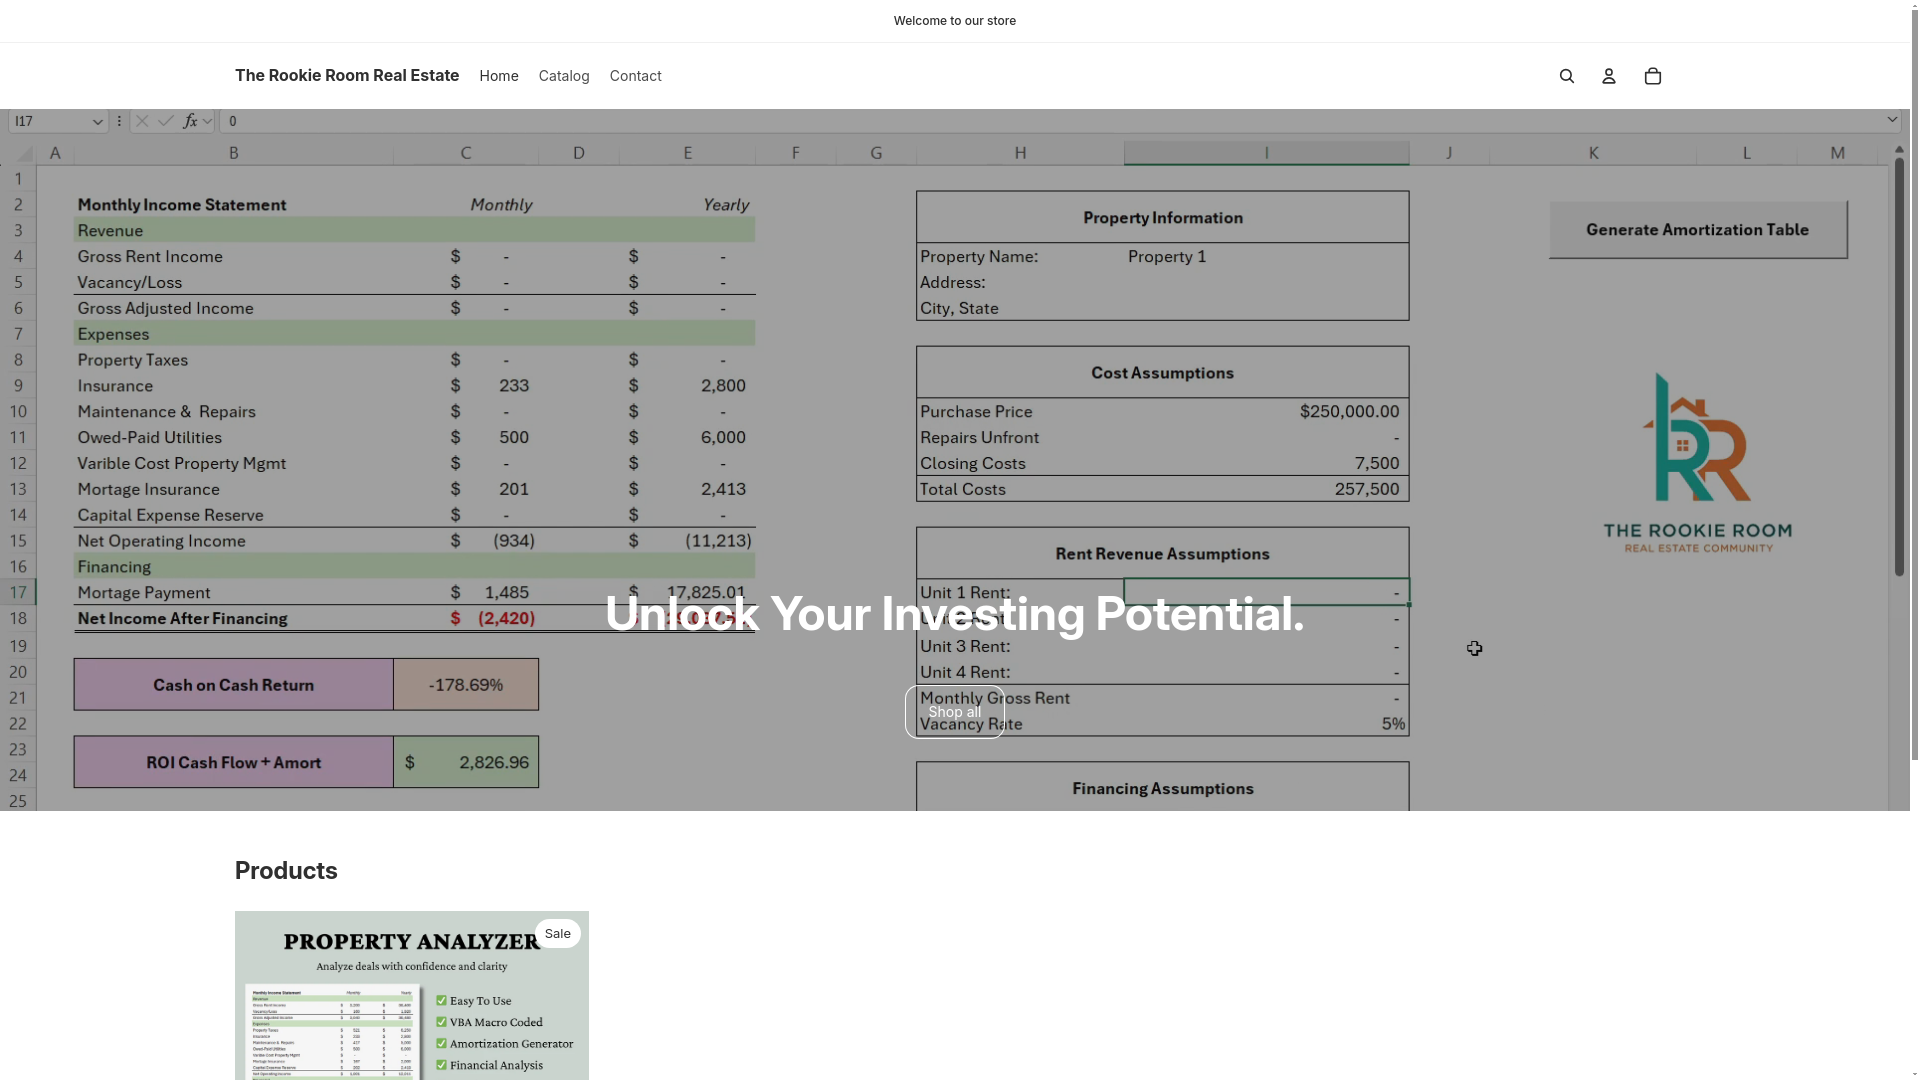The image size is (1920, 1080).
Task: Click the Unlock Your Investing Potential headline
Action: coord(954,613)
